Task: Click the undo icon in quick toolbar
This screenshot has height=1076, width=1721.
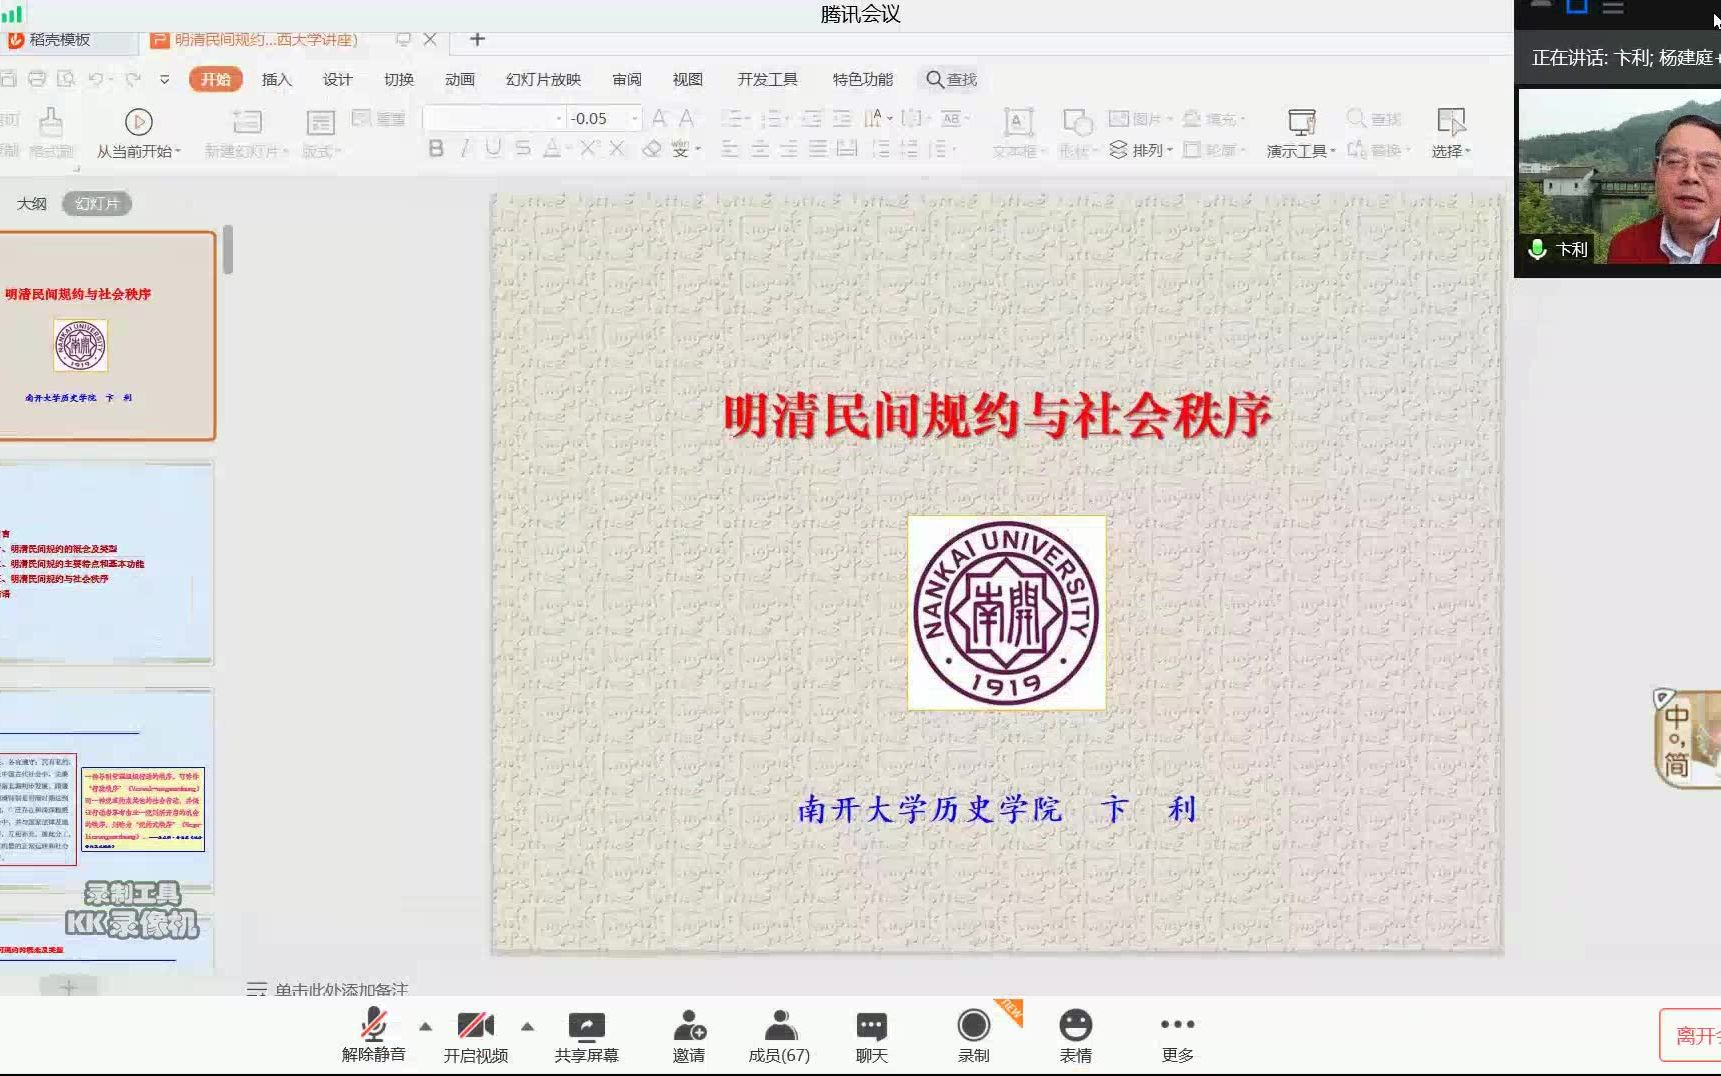Action: pos(96,79)
